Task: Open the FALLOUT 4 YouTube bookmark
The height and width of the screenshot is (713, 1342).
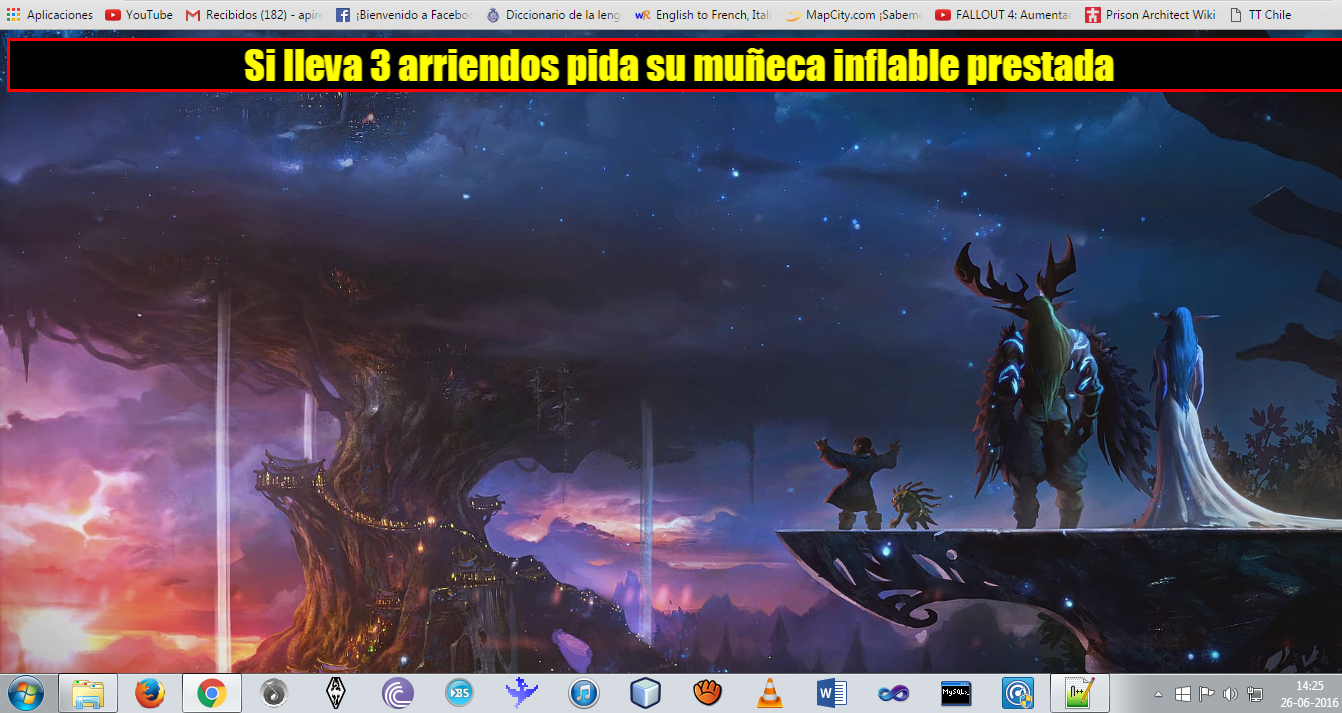Action: tap(1003, 15)
